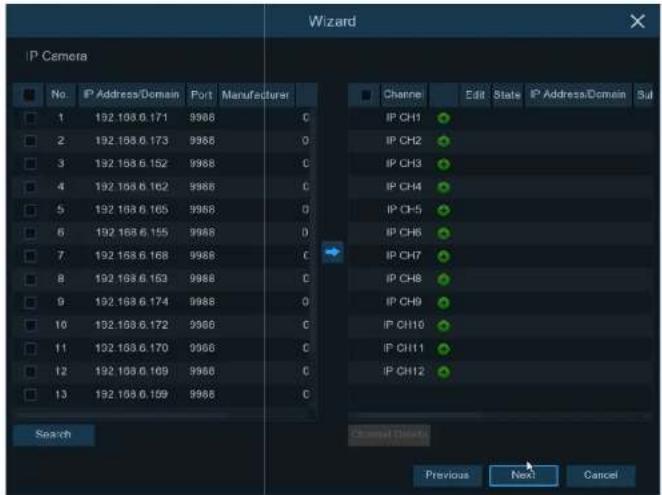662x495 pixels.
Task: Tick the checkbox for camera 192.168.6.169
Action: [x=30, y=371]
